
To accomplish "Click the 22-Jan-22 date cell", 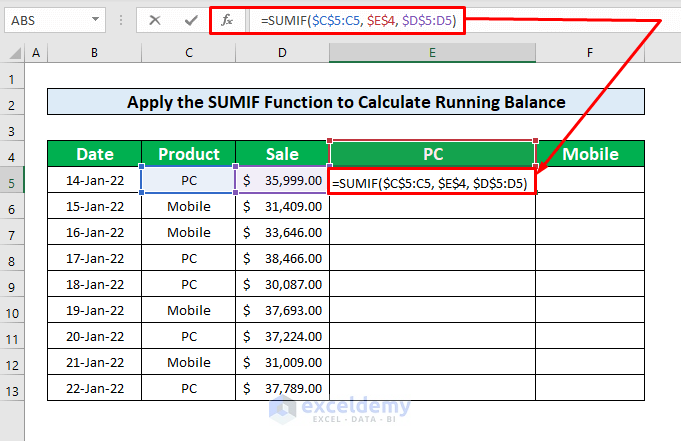I will point(94,388).
